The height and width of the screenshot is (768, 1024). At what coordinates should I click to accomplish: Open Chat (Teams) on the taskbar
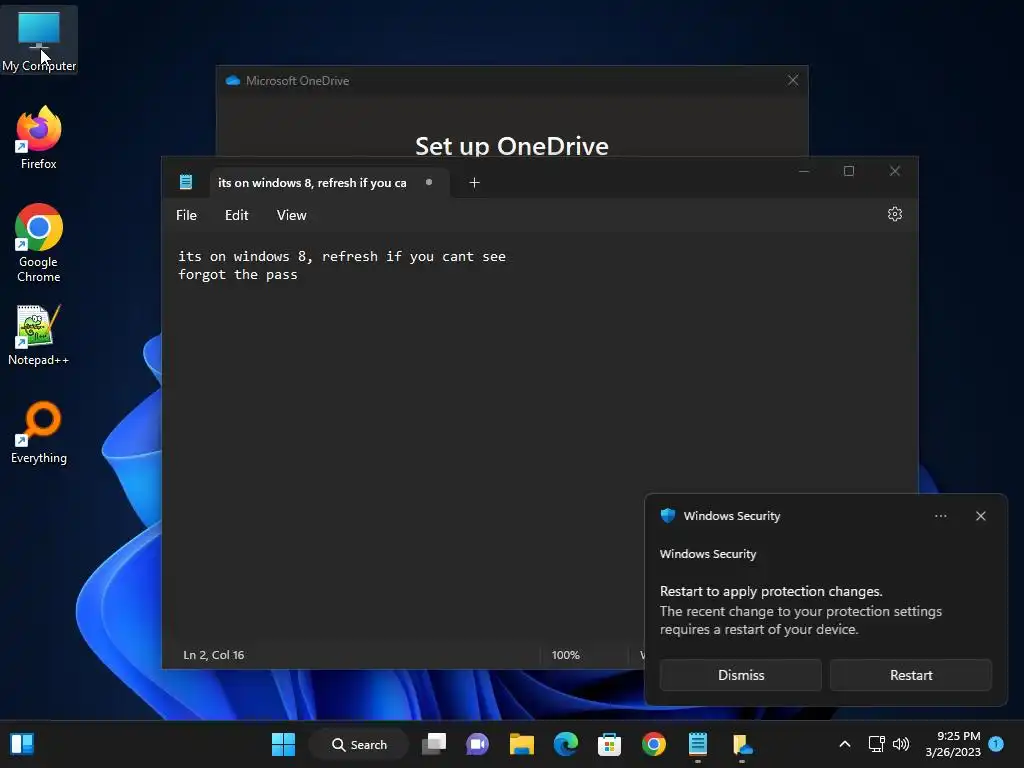477,744
